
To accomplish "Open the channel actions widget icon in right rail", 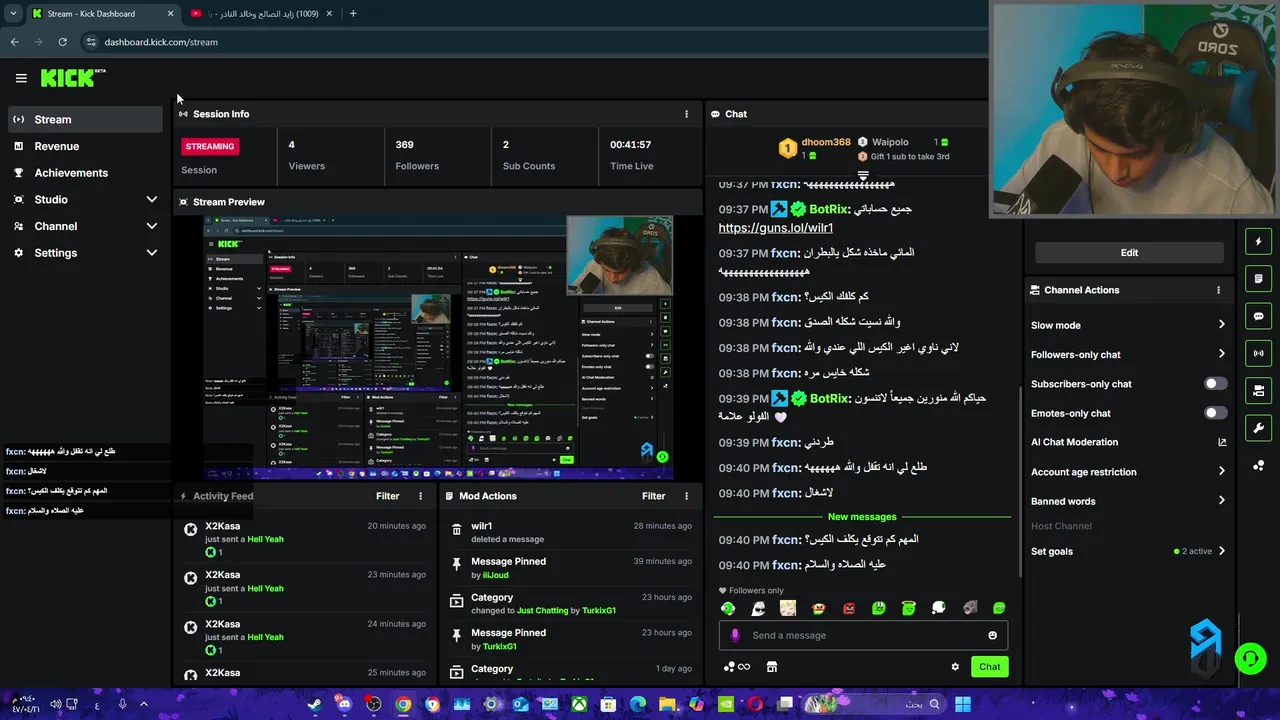I will pyautogui.click(x=1259, y=390).
